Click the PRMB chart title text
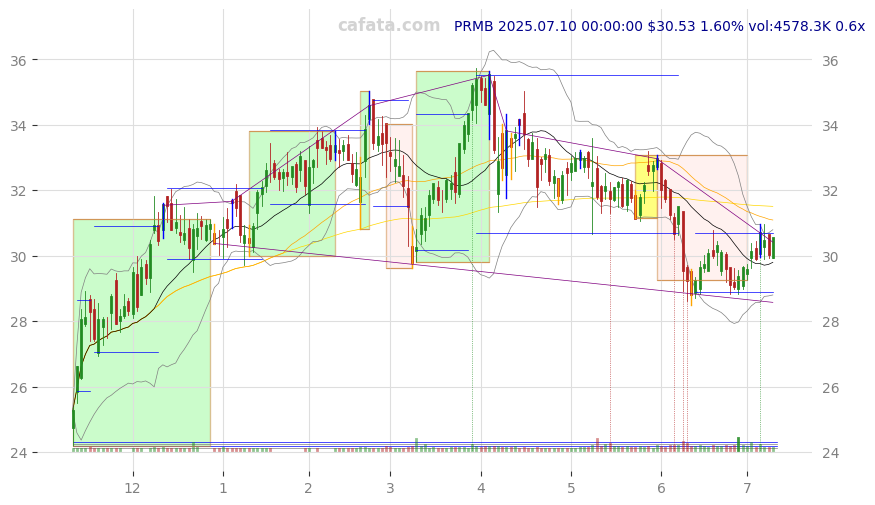Image resolution: width=875 pixels, height=505 pixels. 659,26
